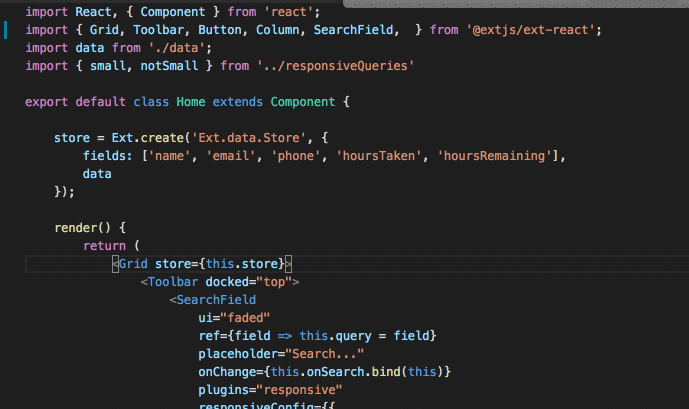Click SearchField in the ext-react import line
689x409 pixels.
pyautogui.click(x=353, y=30)
